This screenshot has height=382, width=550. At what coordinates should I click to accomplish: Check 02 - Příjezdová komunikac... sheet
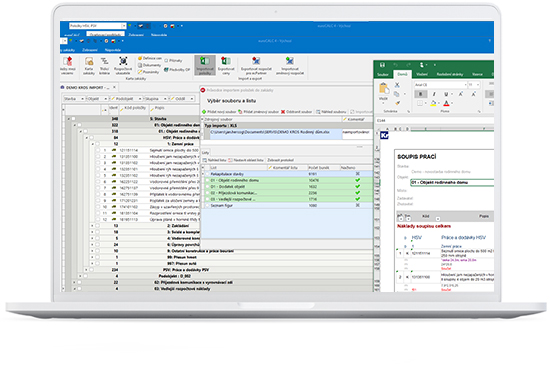207,193
